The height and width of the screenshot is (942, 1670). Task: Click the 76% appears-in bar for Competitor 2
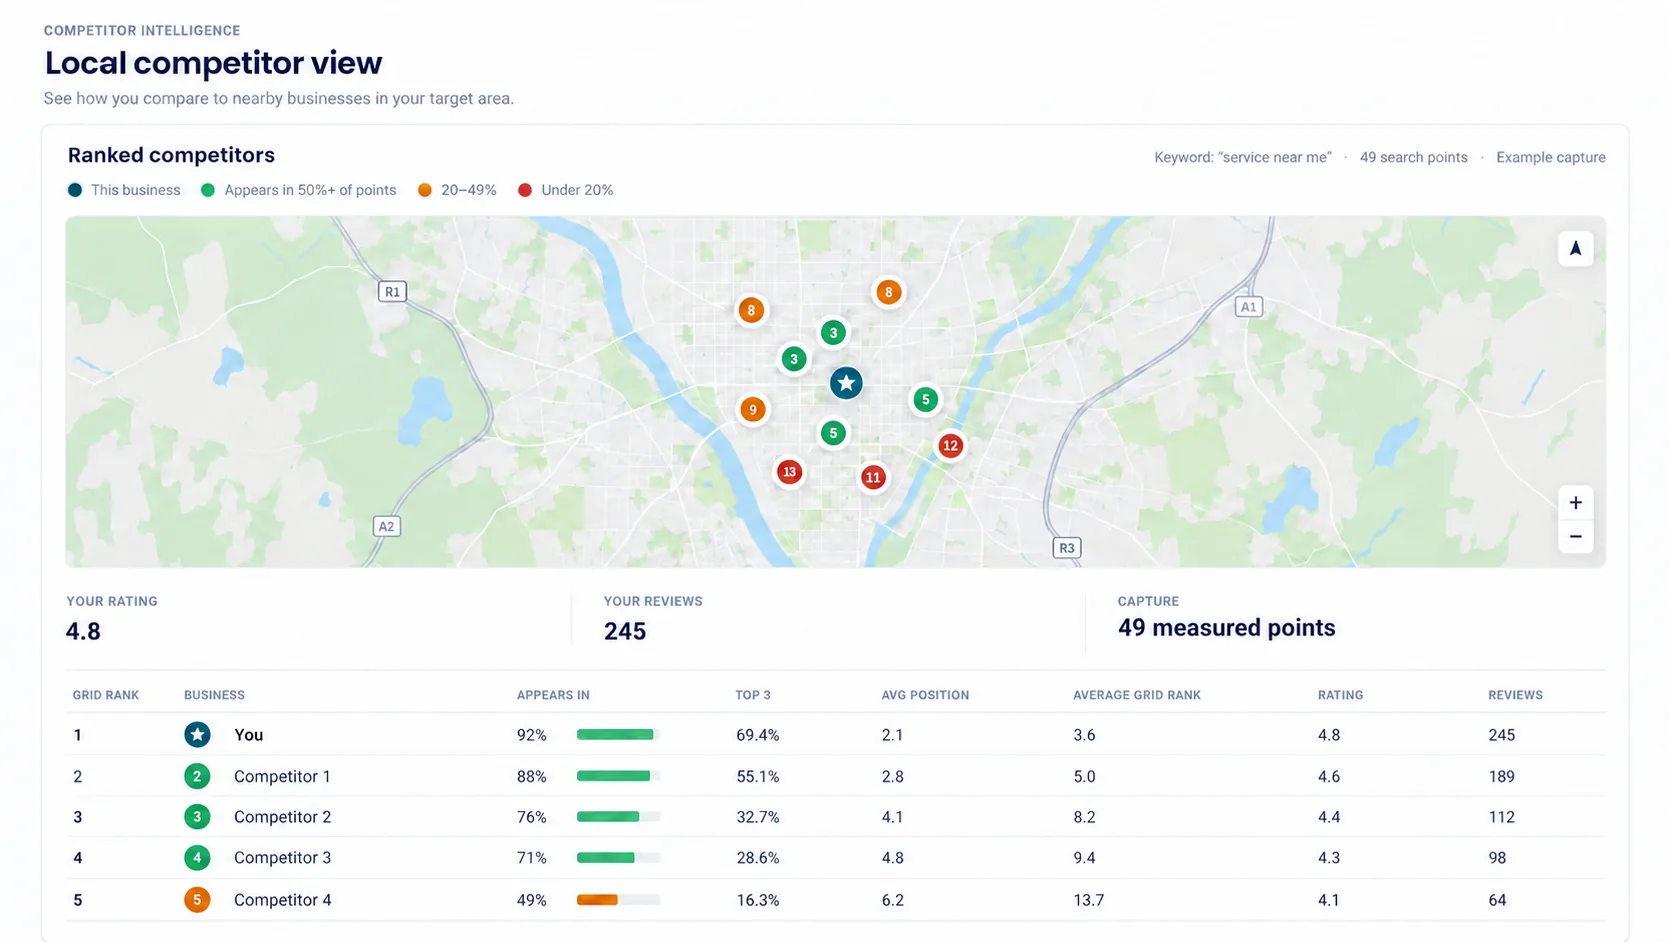pyautogui.click(x=619, y=817)
